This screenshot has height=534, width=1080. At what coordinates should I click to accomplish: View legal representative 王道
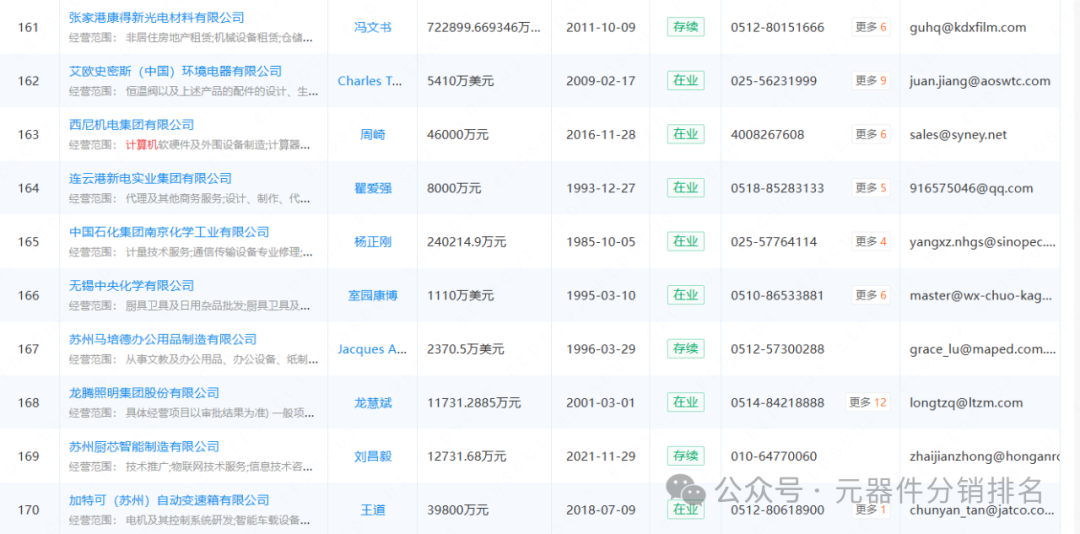click(x=373, y=510)
